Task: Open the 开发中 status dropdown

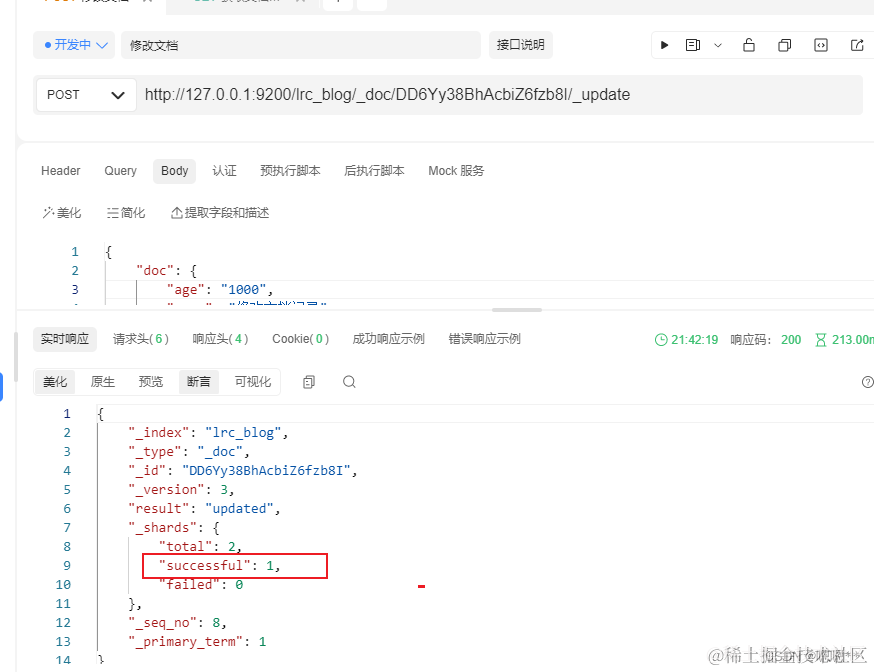Action: (x=75, y=44)
